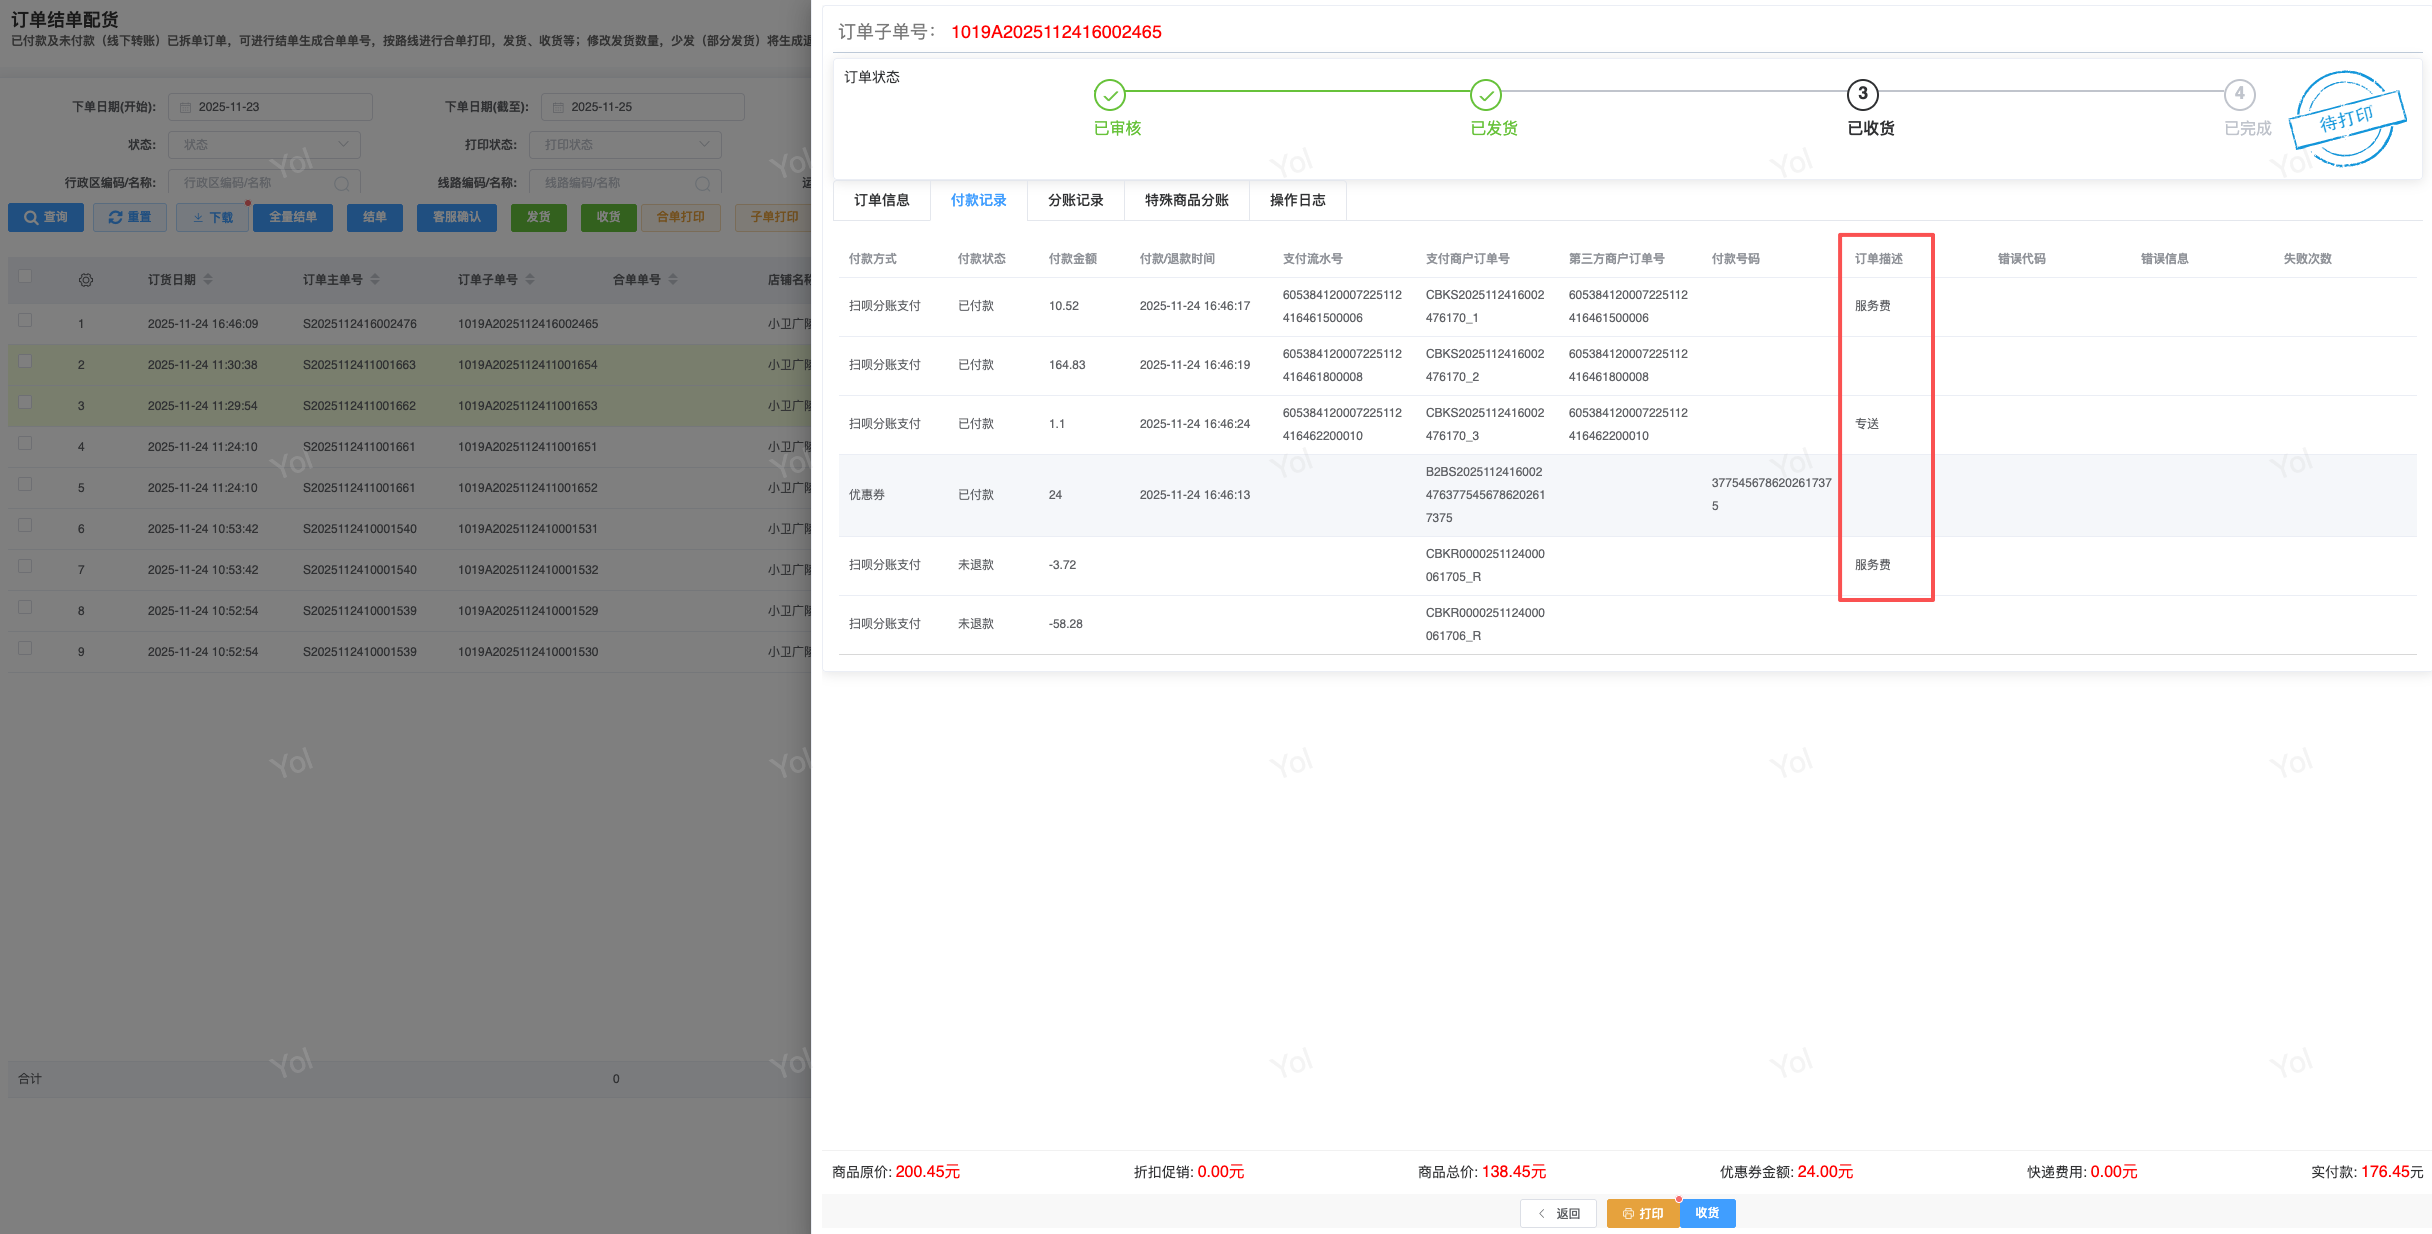The image size is (2432, 1234).
Task: Click the blue 收货 button at the bottom
Action: tap(1707, 1213)
